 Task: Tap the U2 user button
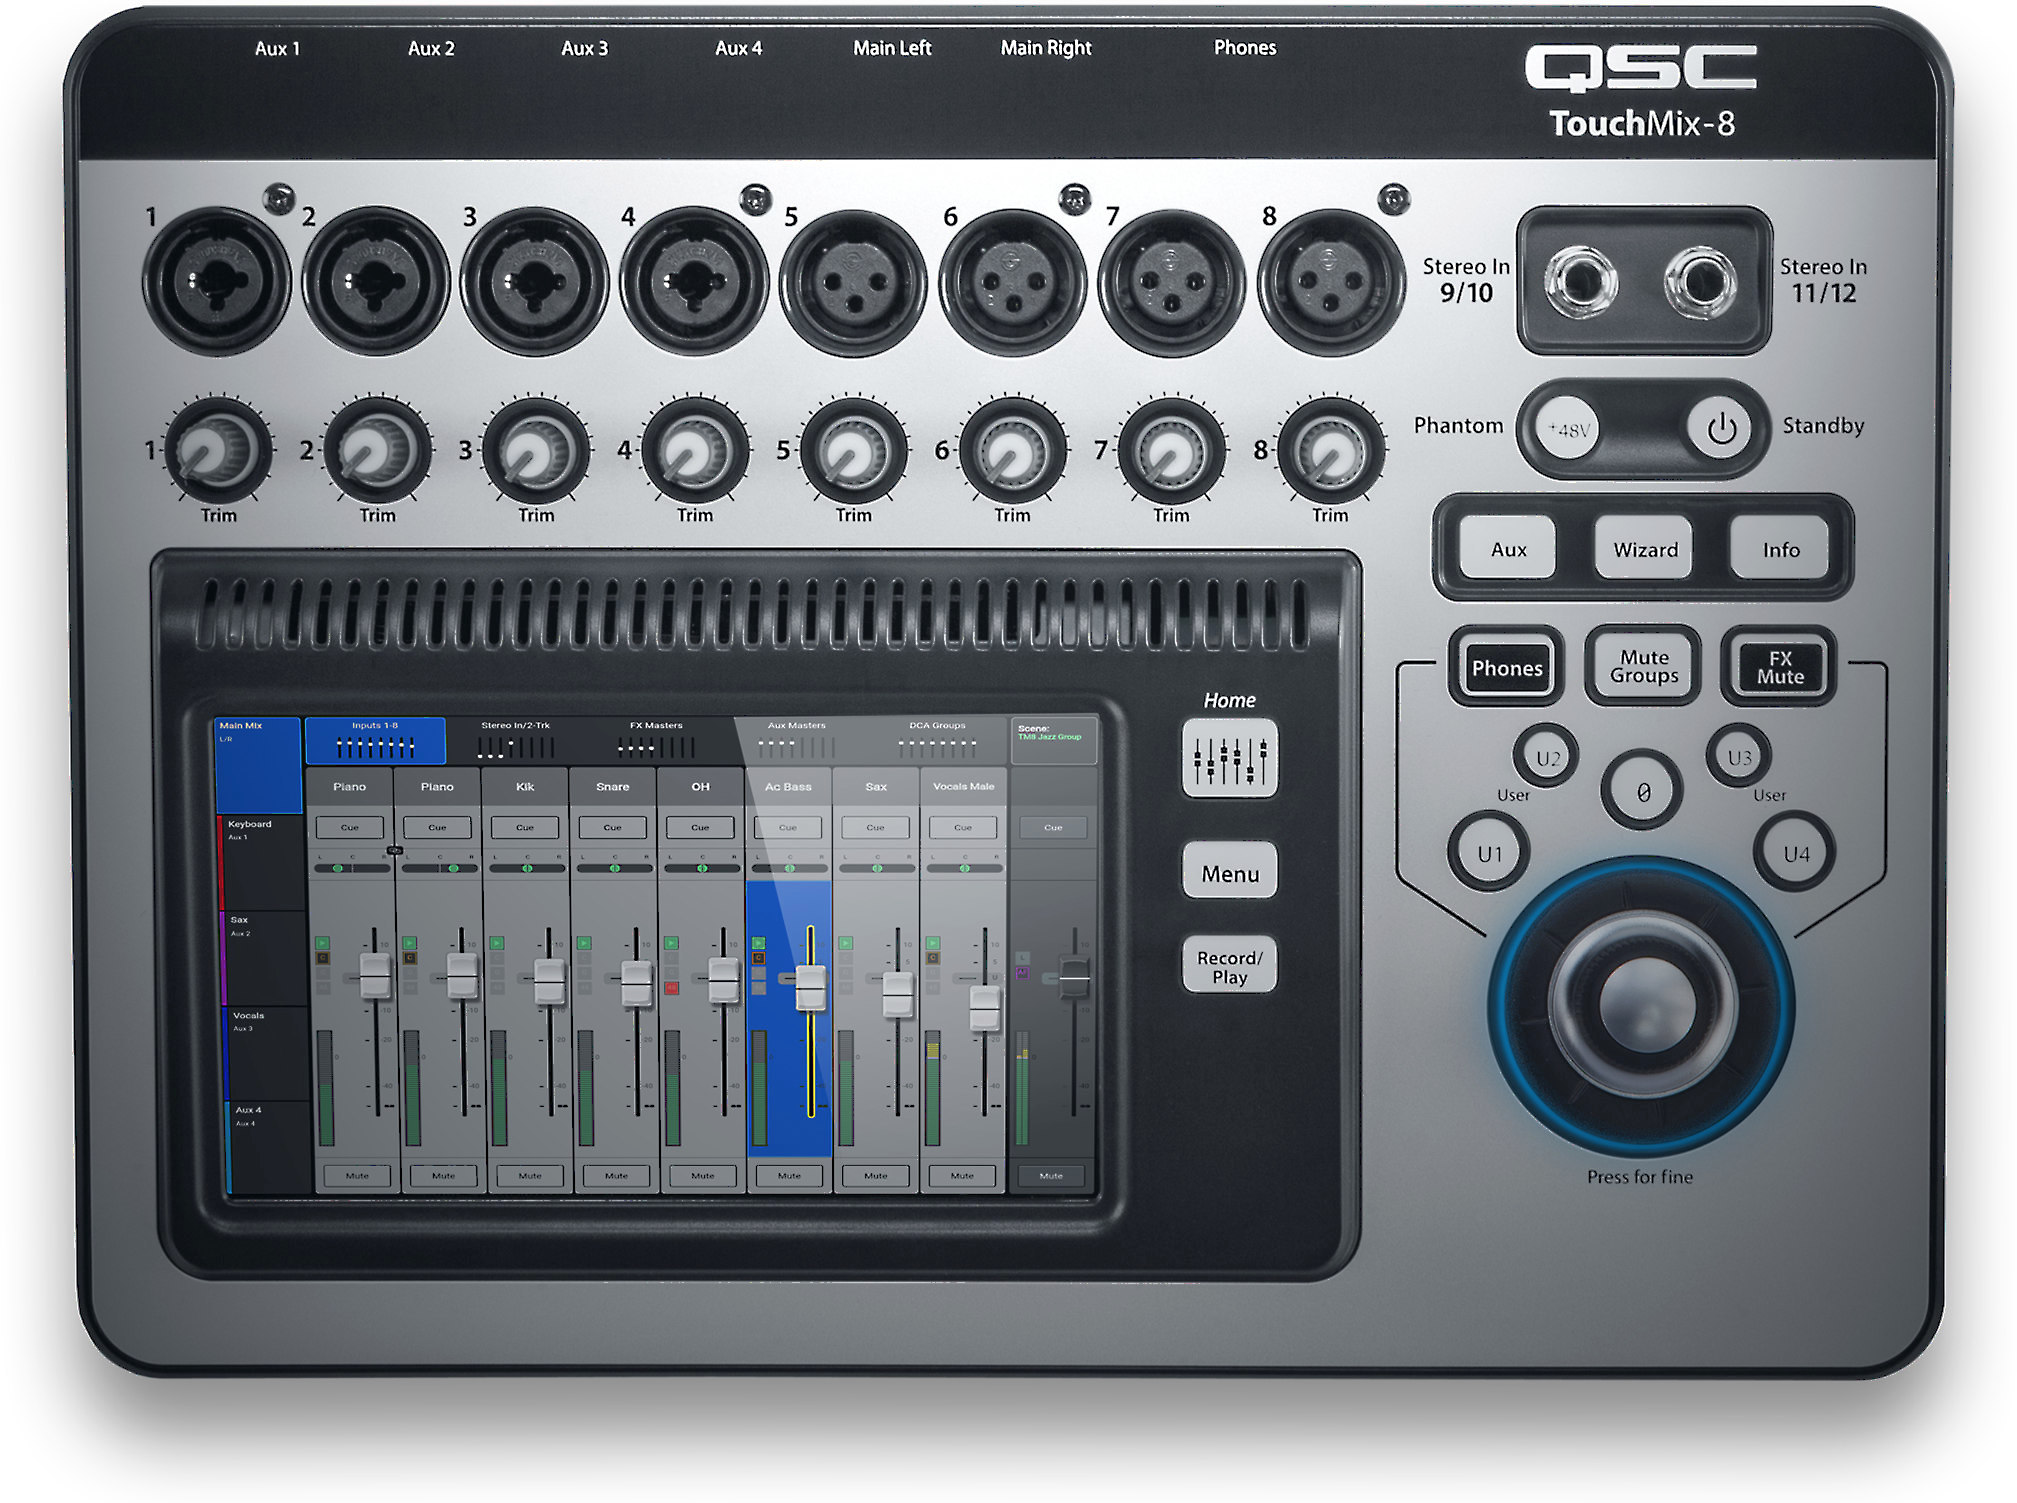[x=1546, y=757]
